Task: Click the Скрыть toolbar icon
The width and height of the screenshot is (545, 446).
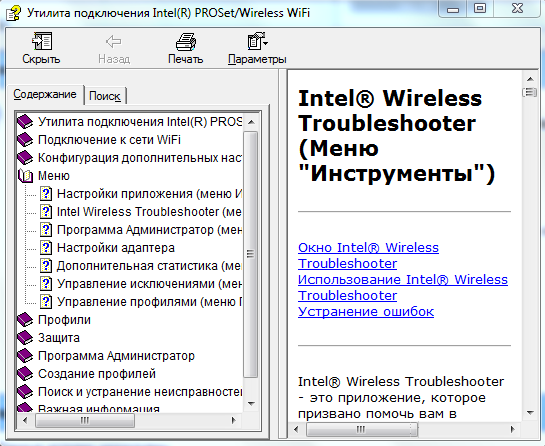Action: [x=42, y=41]
